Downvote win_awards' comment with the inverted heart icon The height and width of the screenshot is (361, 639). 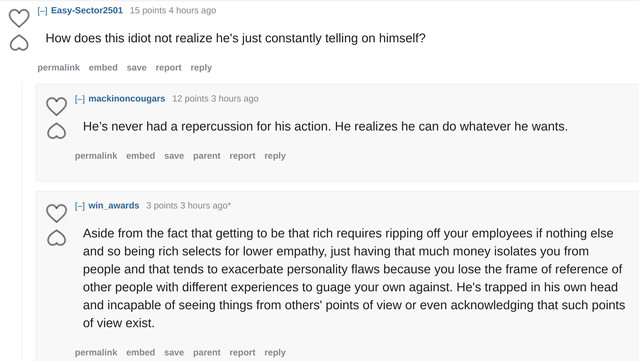pos(56,238)
